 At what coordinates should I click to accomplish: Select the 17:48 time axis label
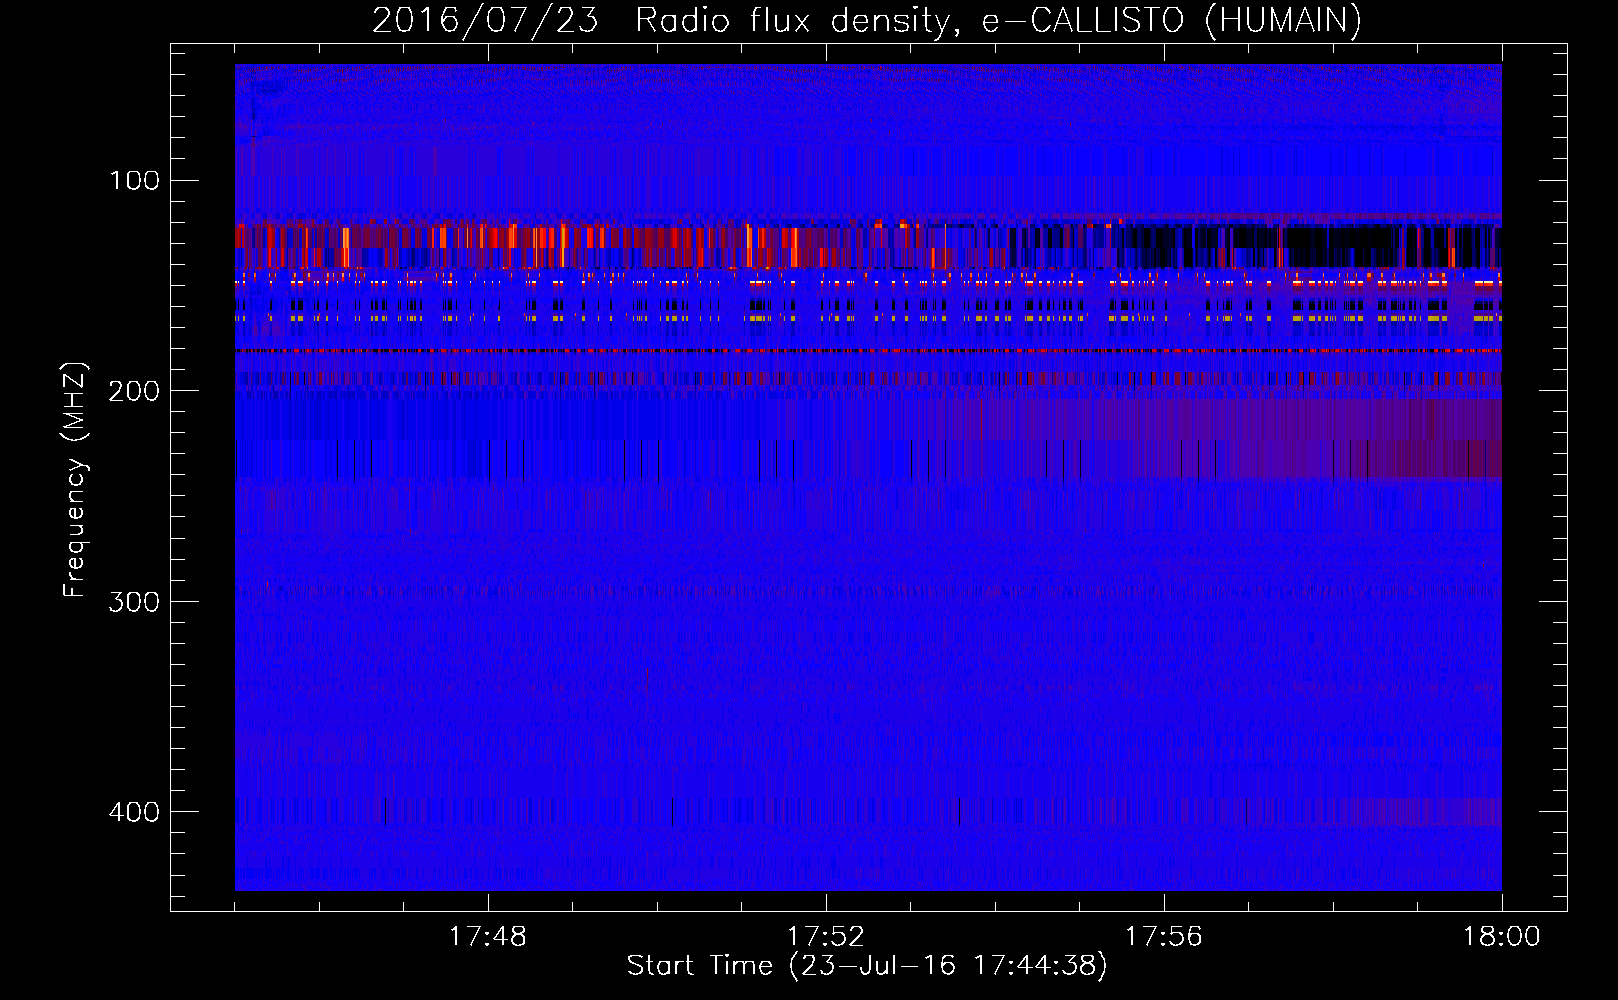(x=487, y=937)
